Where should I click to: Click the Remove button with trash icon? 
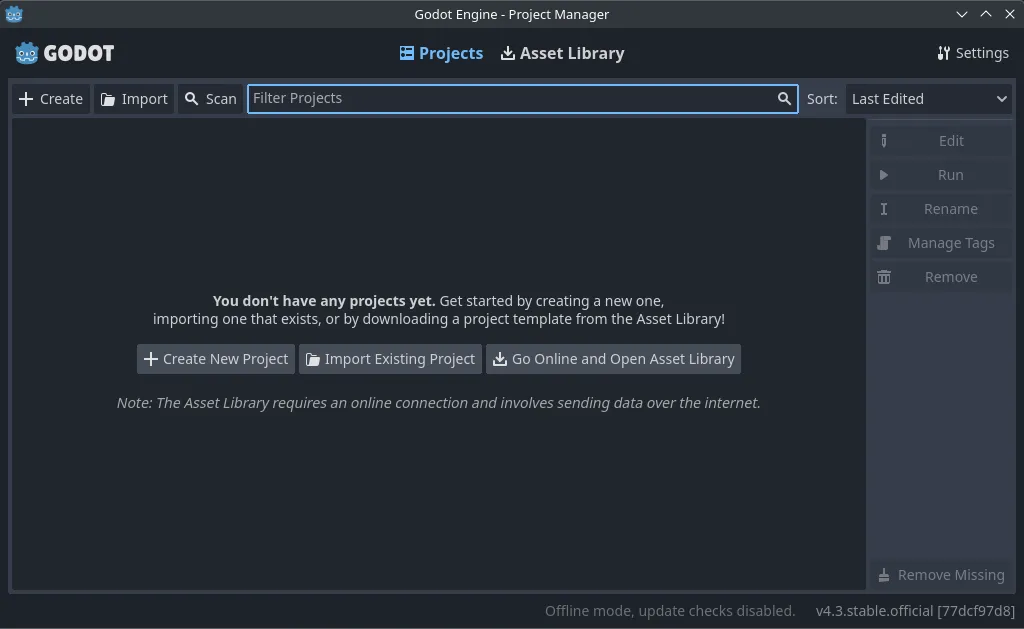(940, 277)
